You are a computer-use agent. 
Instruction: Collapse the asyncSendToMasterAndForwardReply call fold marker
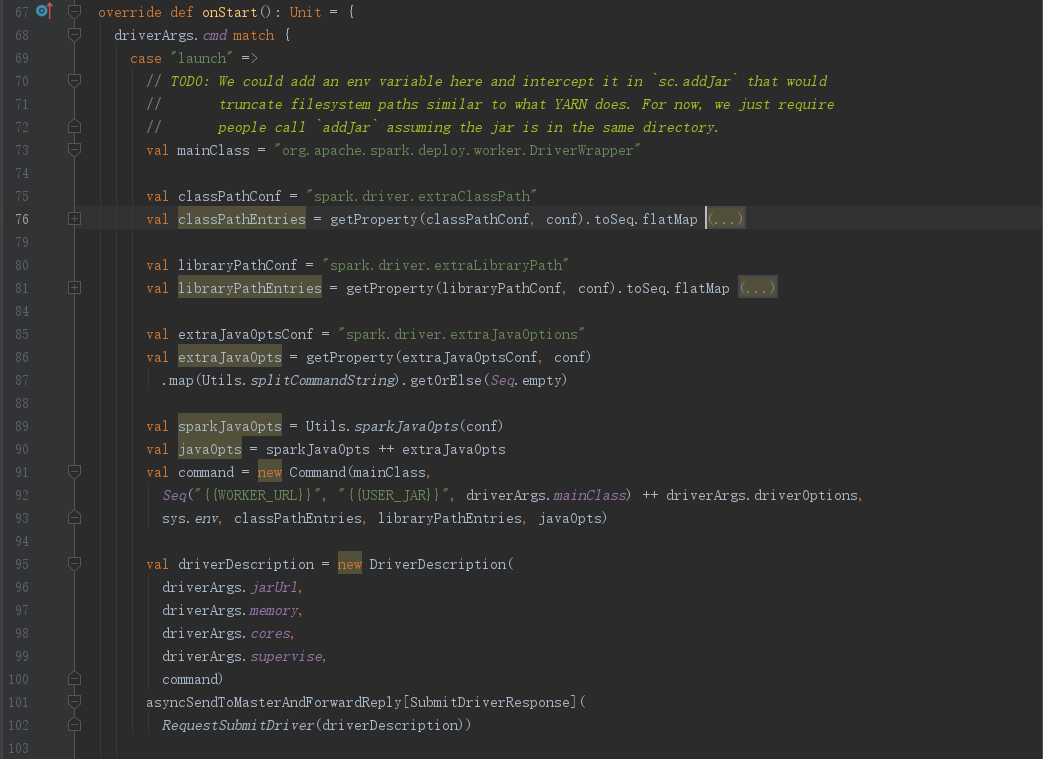coord(74,702)
